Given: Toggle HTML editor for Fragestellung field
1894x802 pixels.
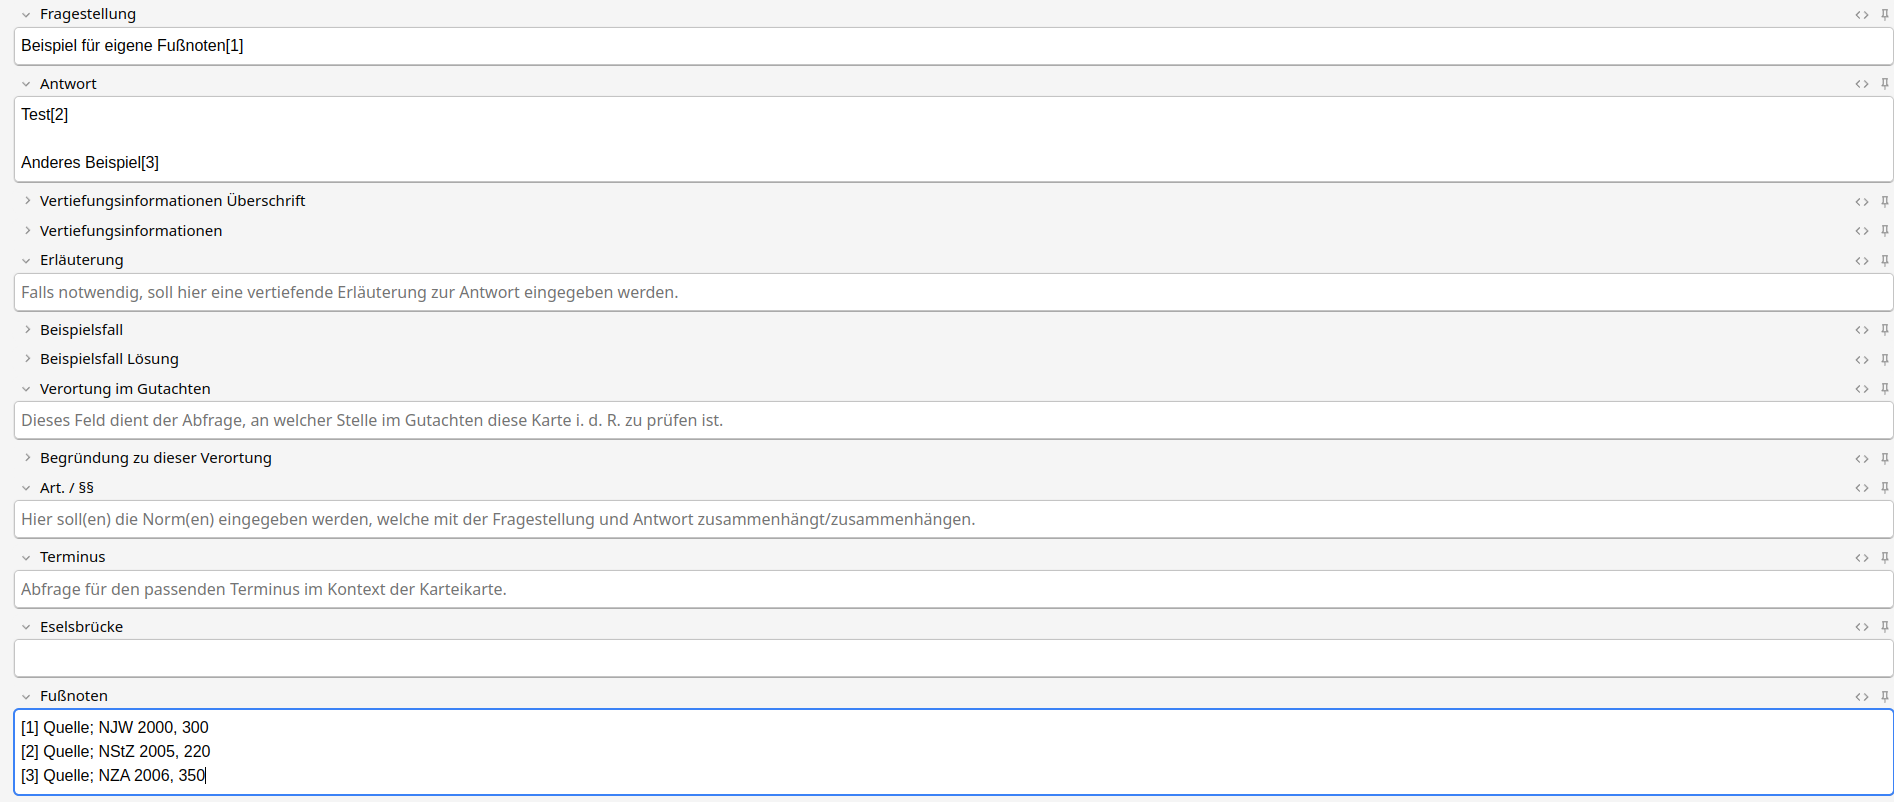Looking at the screenshot, I should (1861, 15).
